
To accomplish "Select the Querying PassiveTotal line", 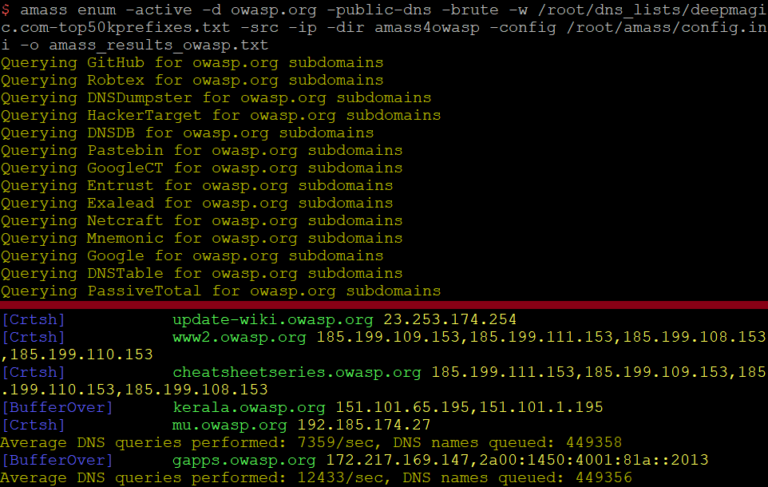I will pos(221,292).
